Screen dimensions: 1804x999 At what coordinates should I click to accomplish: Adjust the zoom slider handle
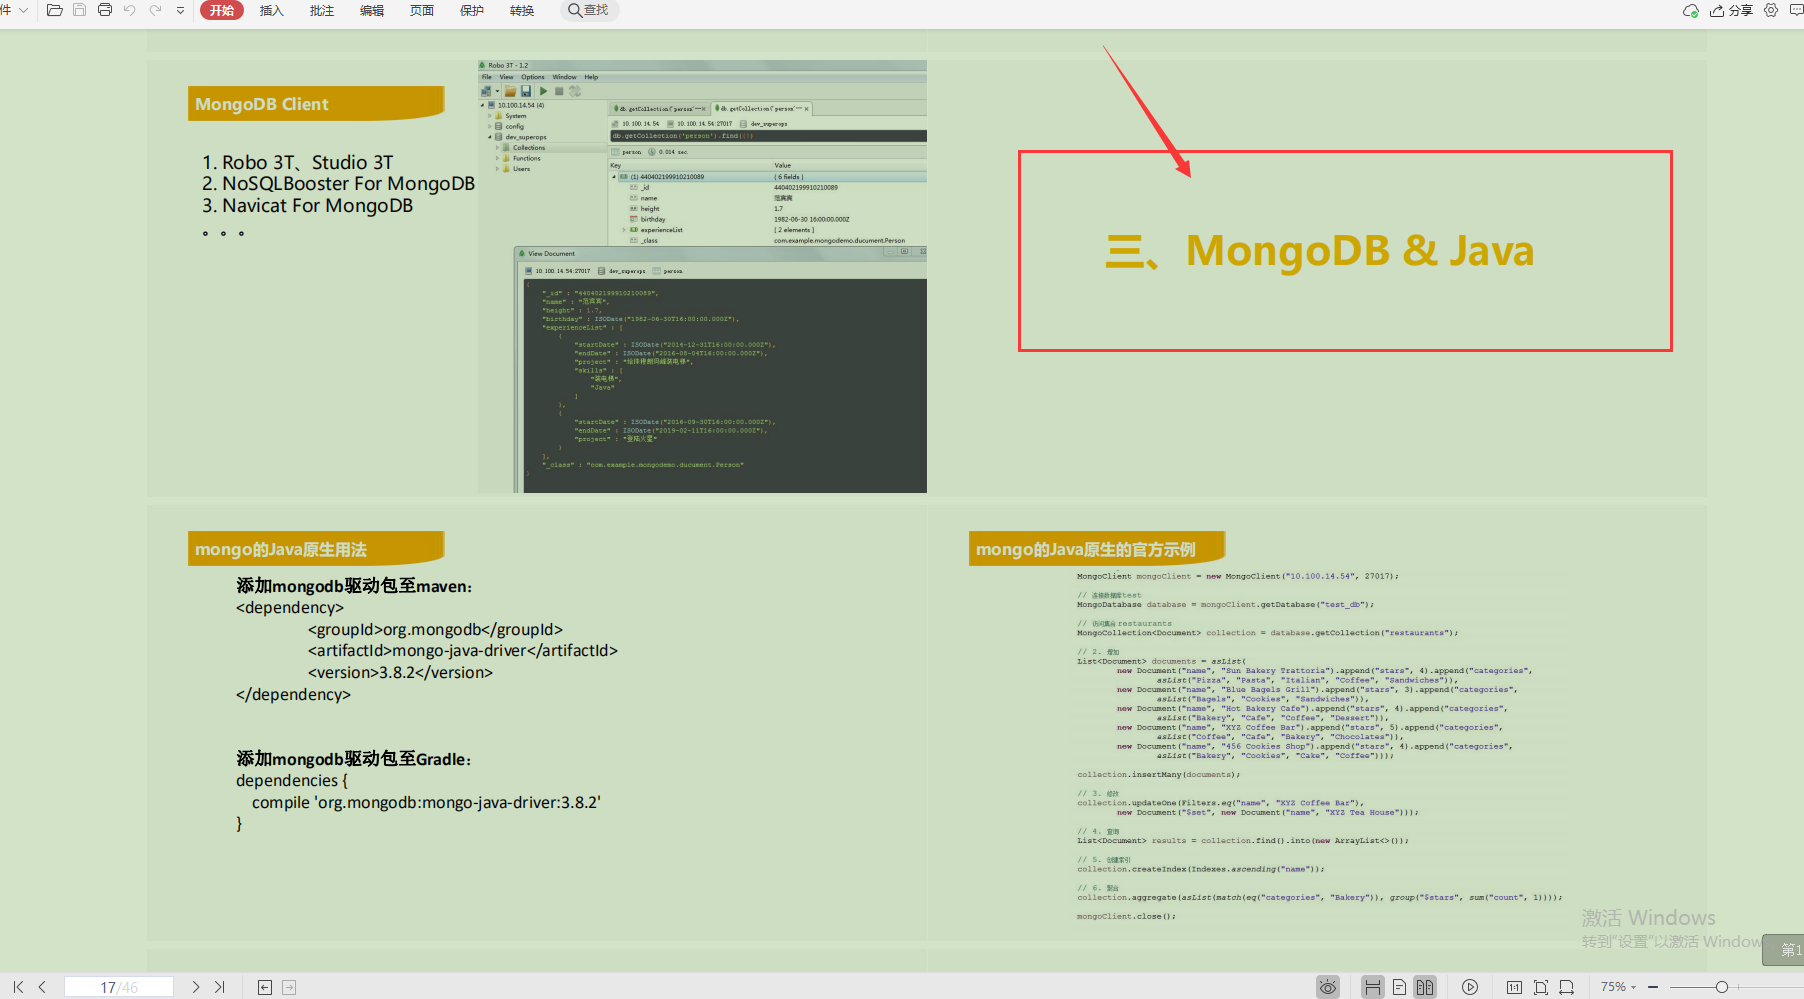pyautogui.click(x=1722, y=987)
